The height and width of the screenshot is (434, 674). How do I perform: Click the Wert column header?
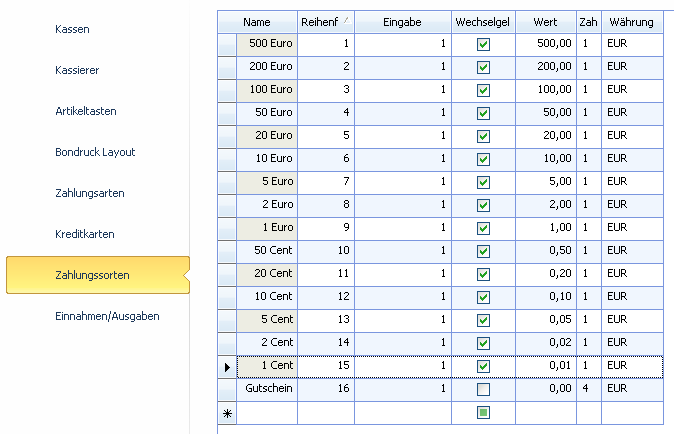[x=545, y=21]
